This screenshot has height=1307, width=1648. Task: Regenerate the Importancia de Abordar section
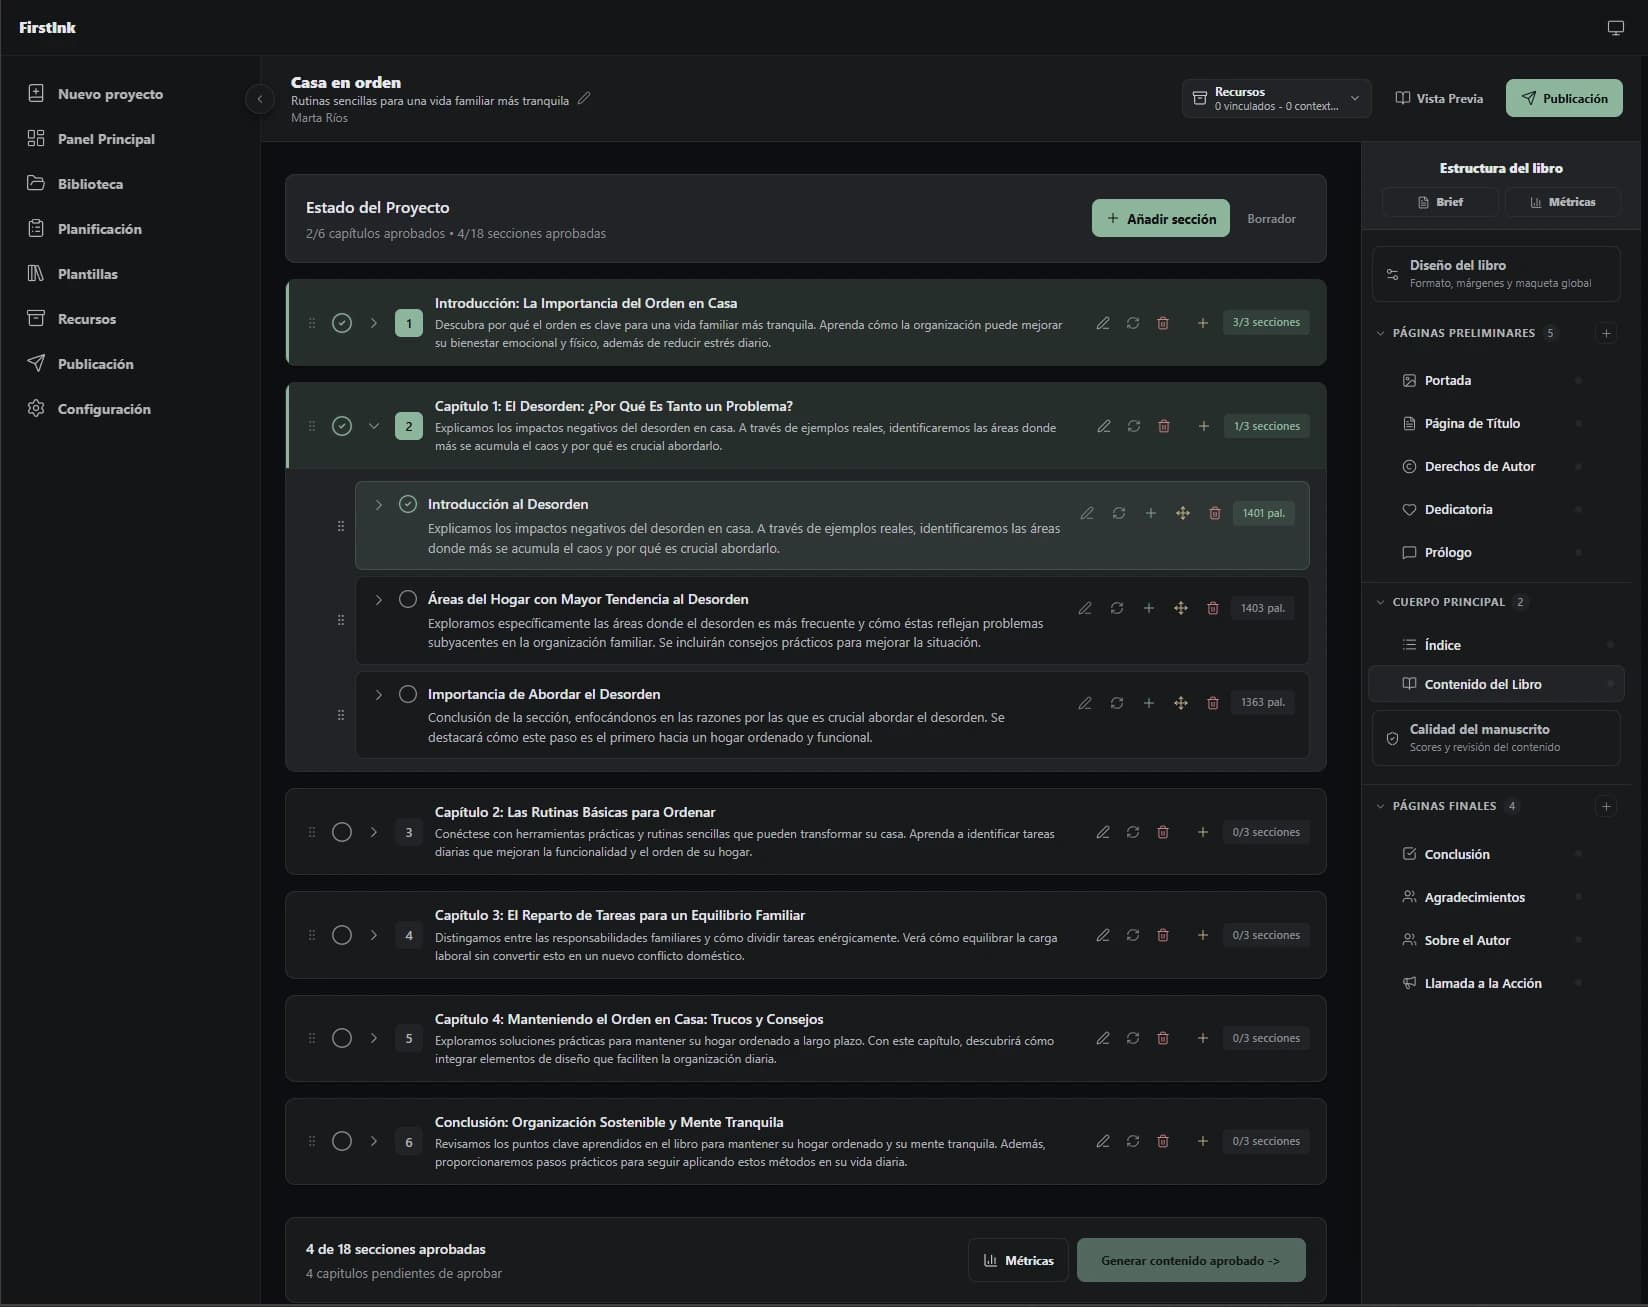click(1117, 703)
